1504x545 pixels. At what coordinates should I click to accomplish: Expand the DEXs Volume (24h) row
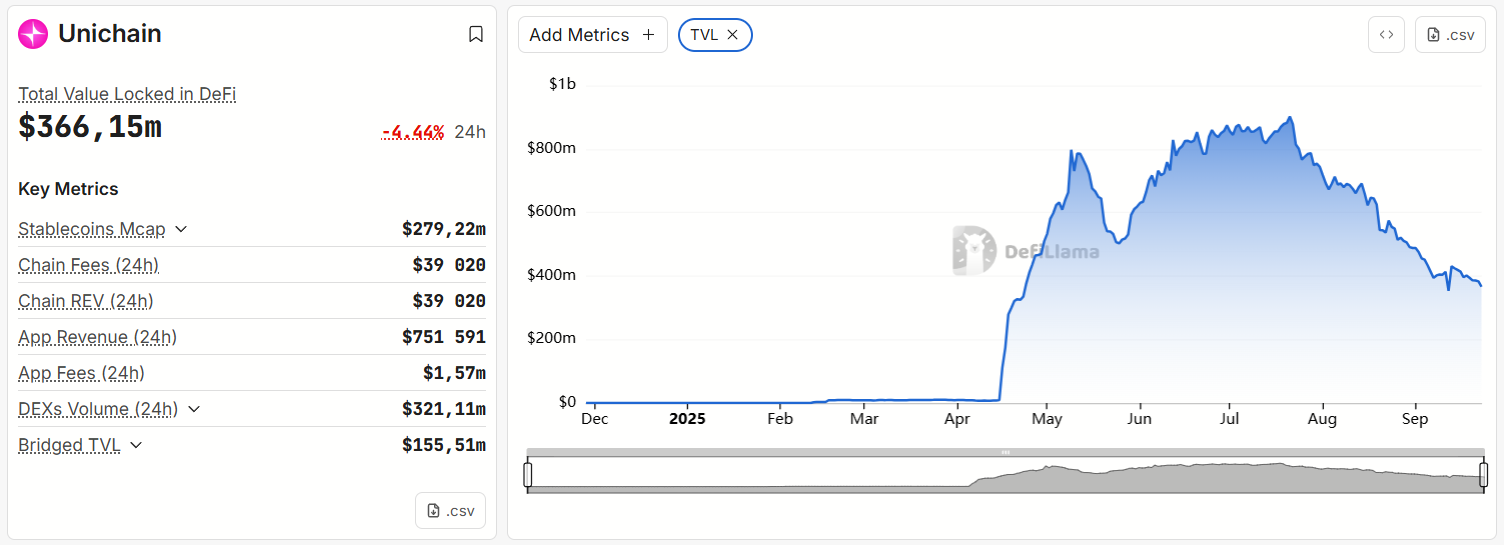click(194, 409)
